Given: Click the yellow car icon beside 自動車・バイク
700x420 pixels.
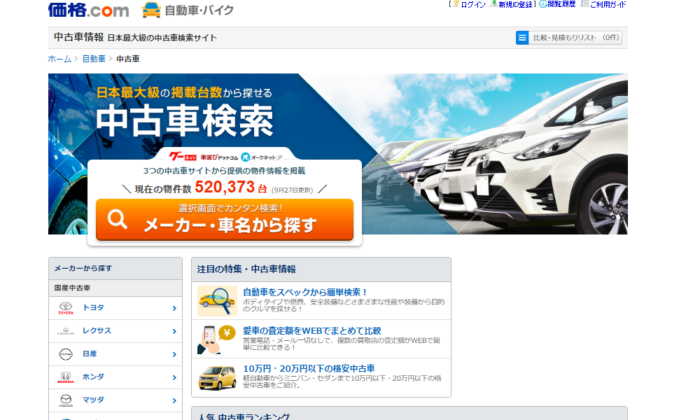Looking at the screenshot, I should pyautogui.click(x=151, y=10).
